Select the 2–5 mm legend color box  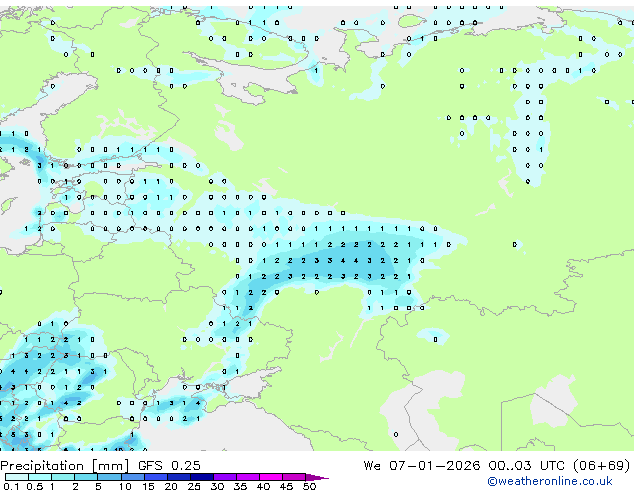tap(86, 477)
